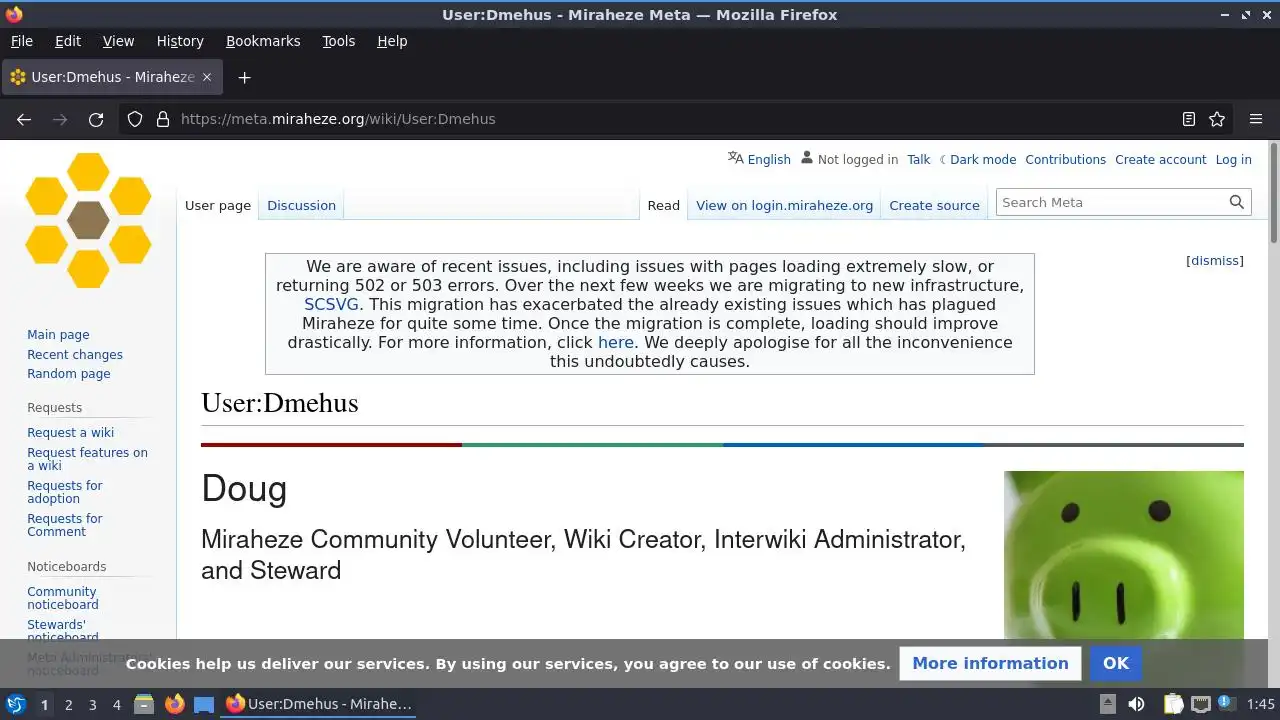Screen dimensions: 1280x720
Task: Open the History menu
Action: [x=180, y=41]
